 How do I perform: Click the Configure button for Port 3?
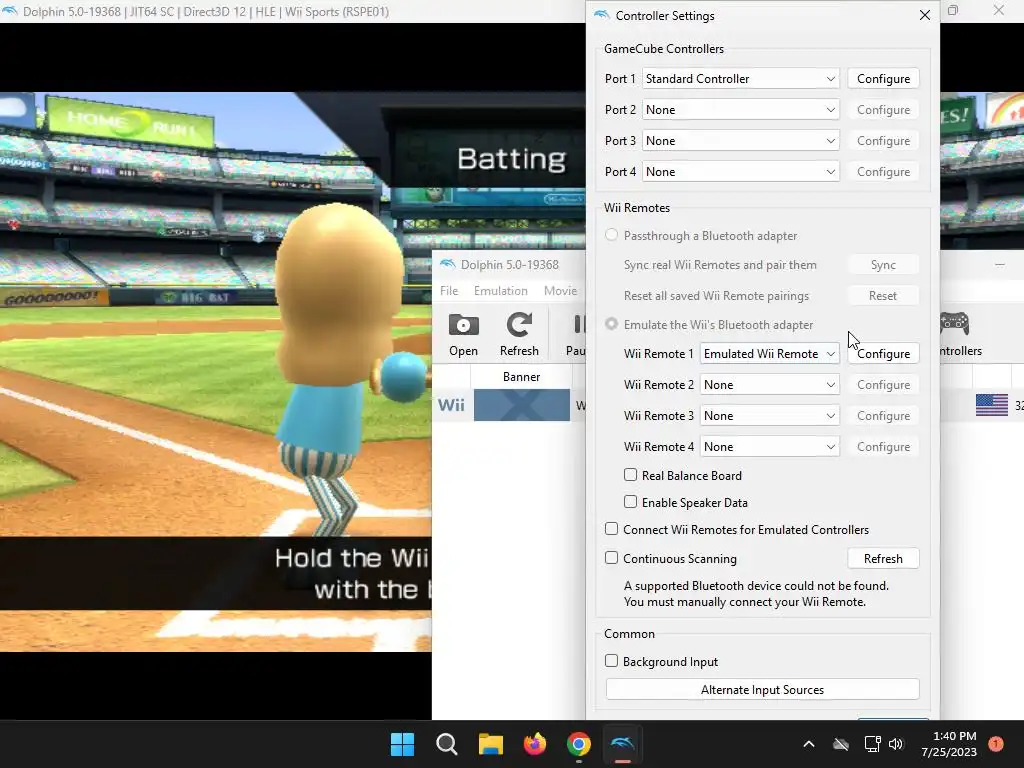click(883, 140)
